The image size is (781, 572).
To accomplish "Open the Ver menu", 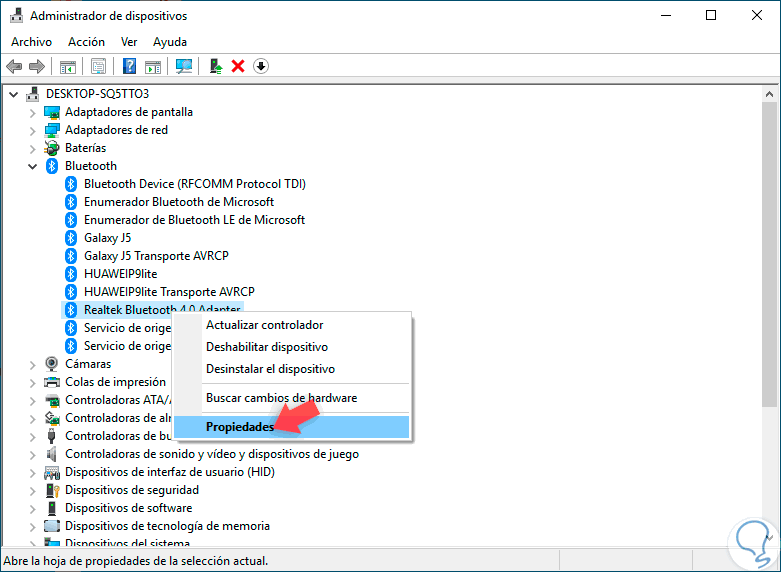I will (x=129, y=42).
